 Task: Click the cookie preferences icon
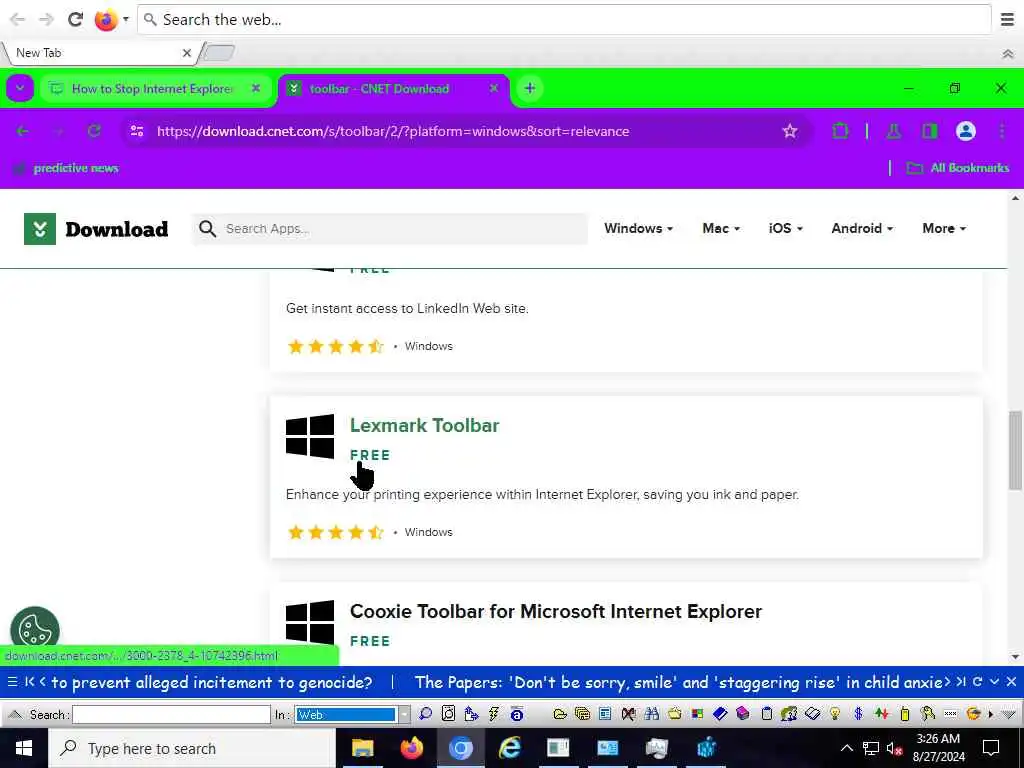pyautogui.click(x=35, y=630)
